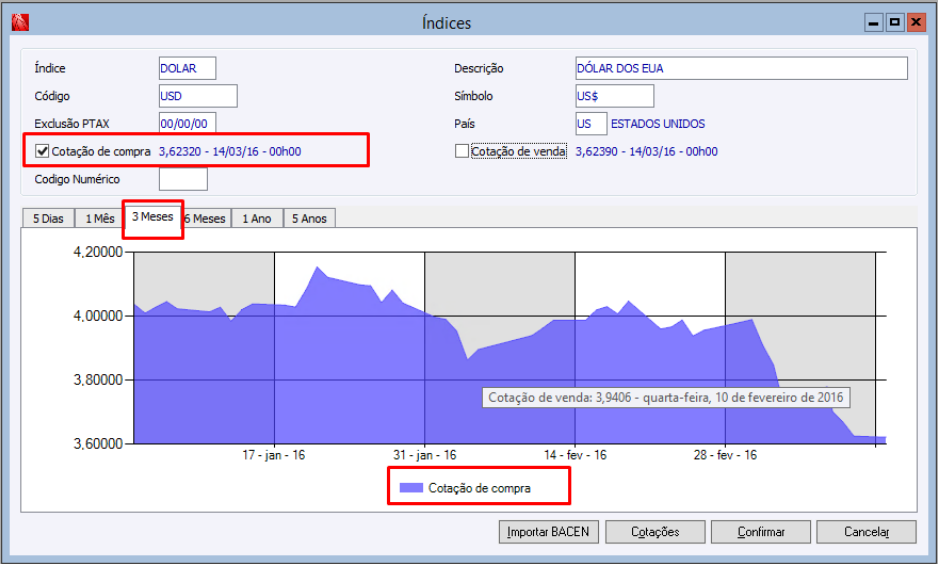Click the Exclusão PTAX date field

tap(187, 124)
